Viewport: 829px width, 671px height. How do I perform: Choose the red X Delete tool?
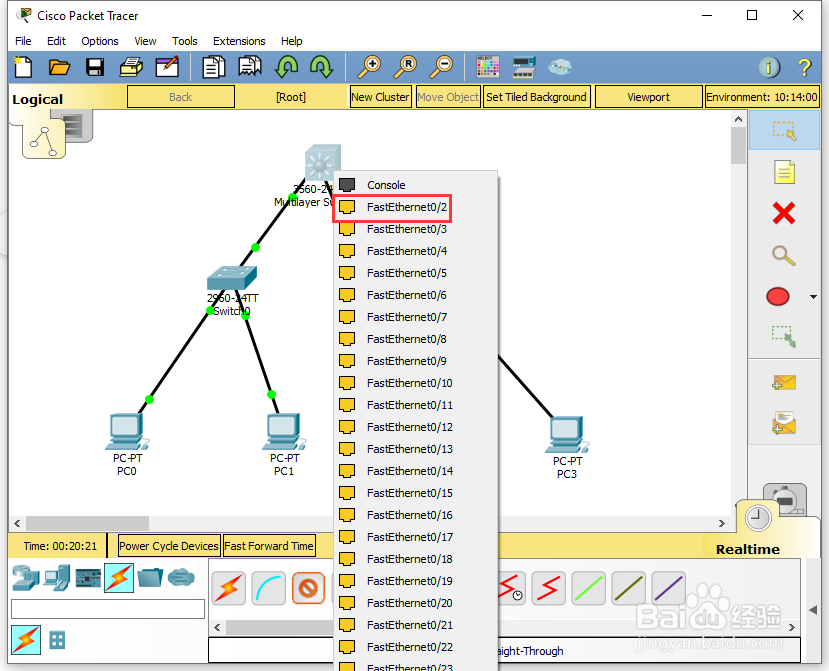[x=784, y=214]
